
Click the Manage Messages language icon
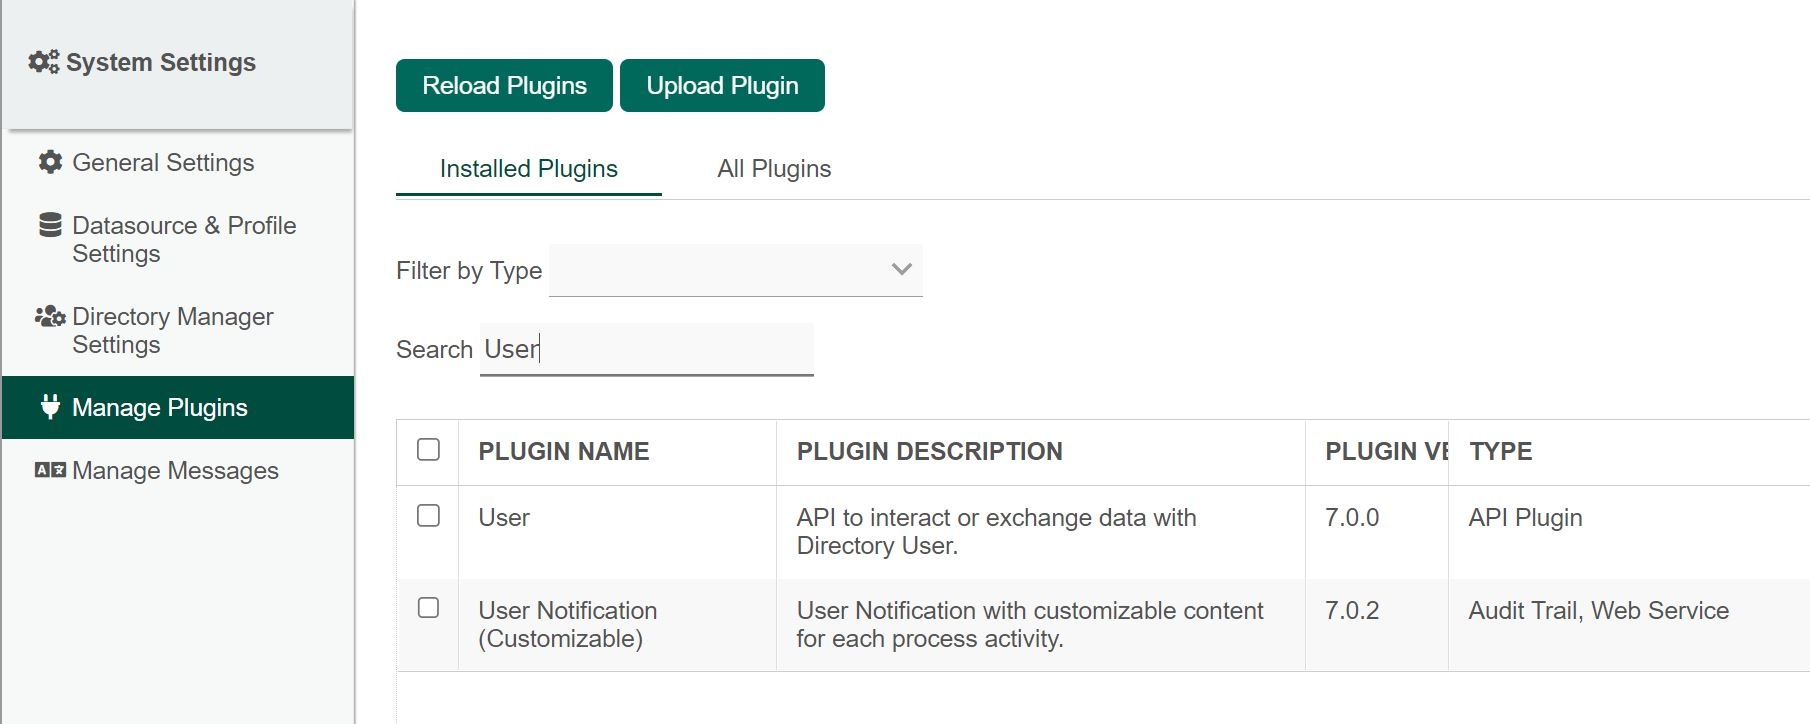[x=50, y=470]
